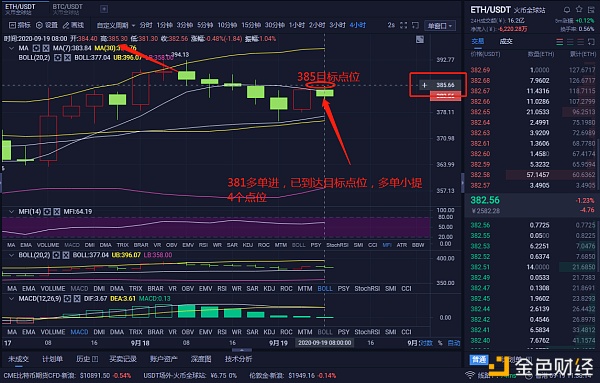600x383 pixels.
Task: Collapse the MFI(14) pane
Action: click(11, 212)
